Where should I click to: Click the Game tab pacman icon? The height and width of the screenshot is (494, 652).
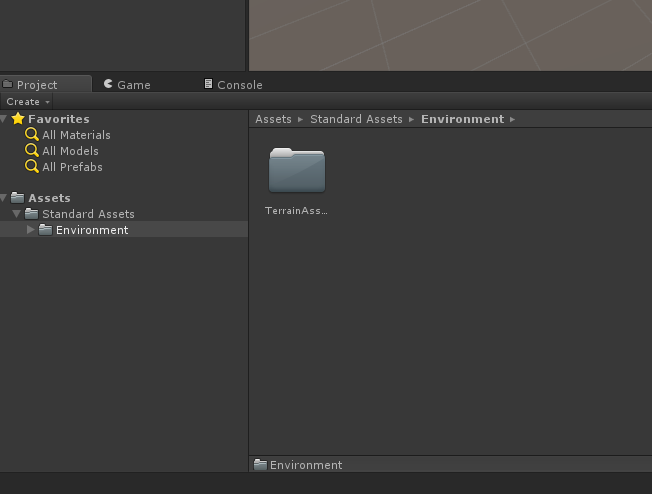click(x=108, y=84)
